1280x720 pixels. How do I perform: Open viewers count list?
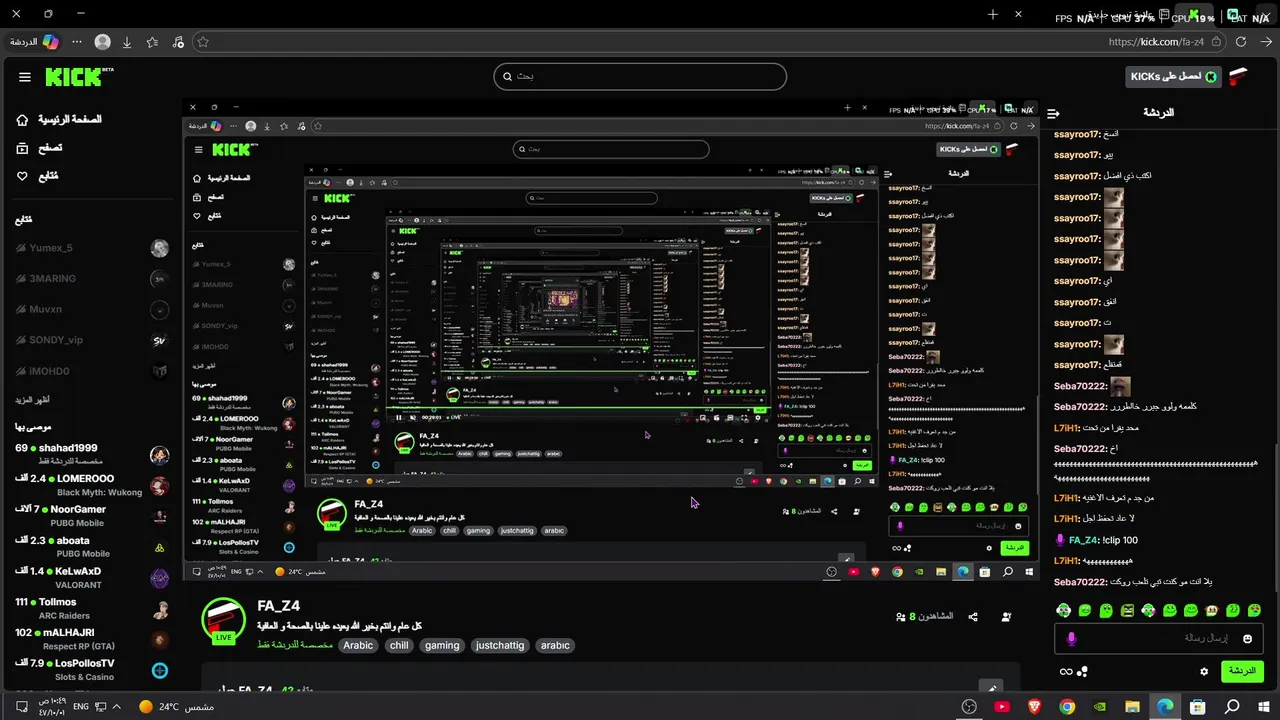pyautogui.click(x=925, y=617)
